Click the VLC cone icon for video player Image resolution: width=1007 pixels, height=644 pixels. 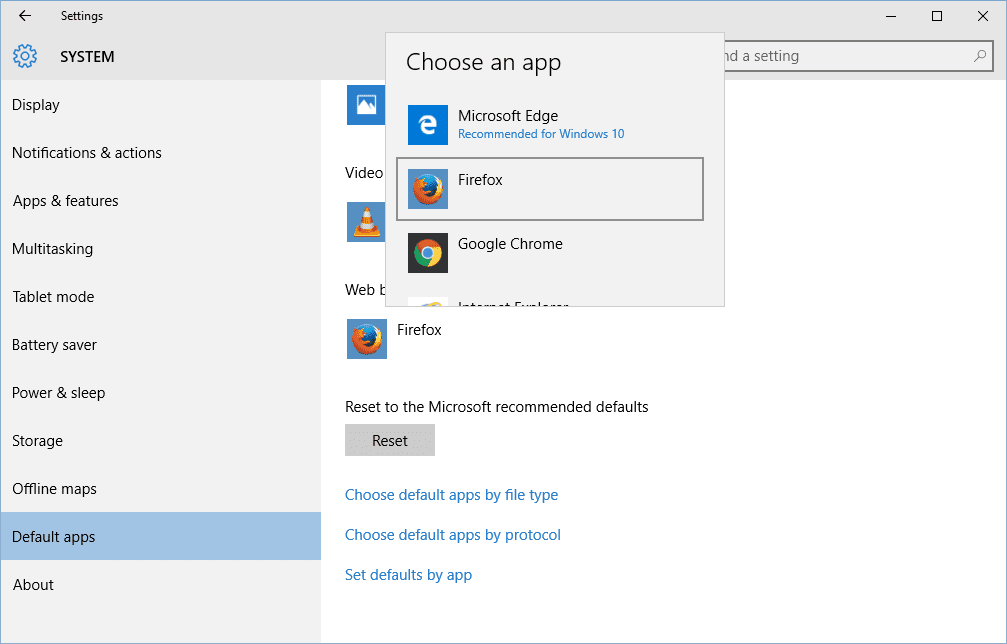[366, 222]
